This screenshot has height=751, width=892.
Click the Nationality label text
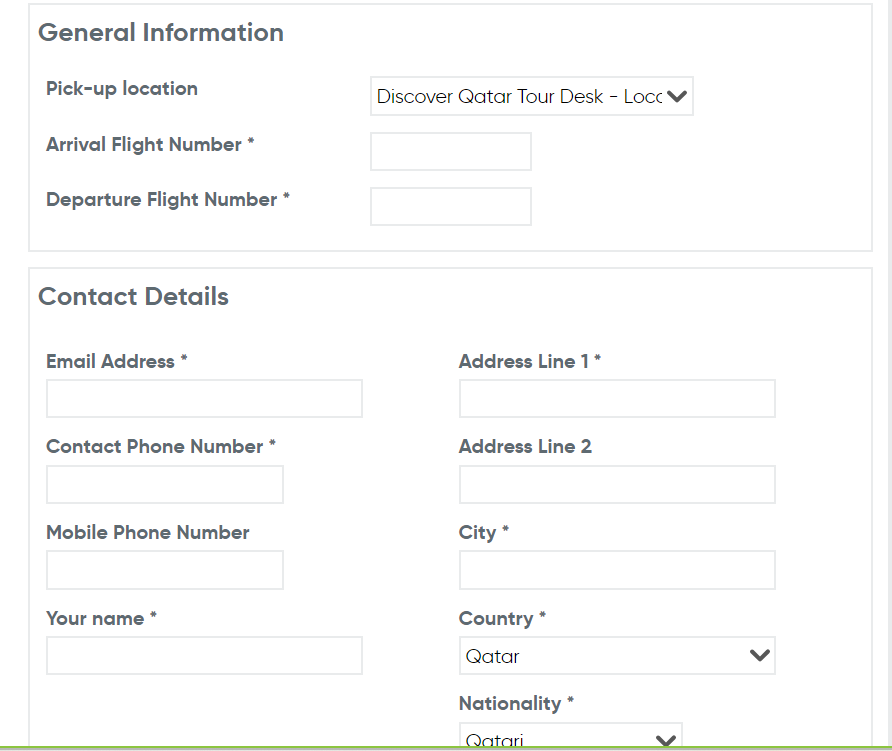click(x=515, y=704)
